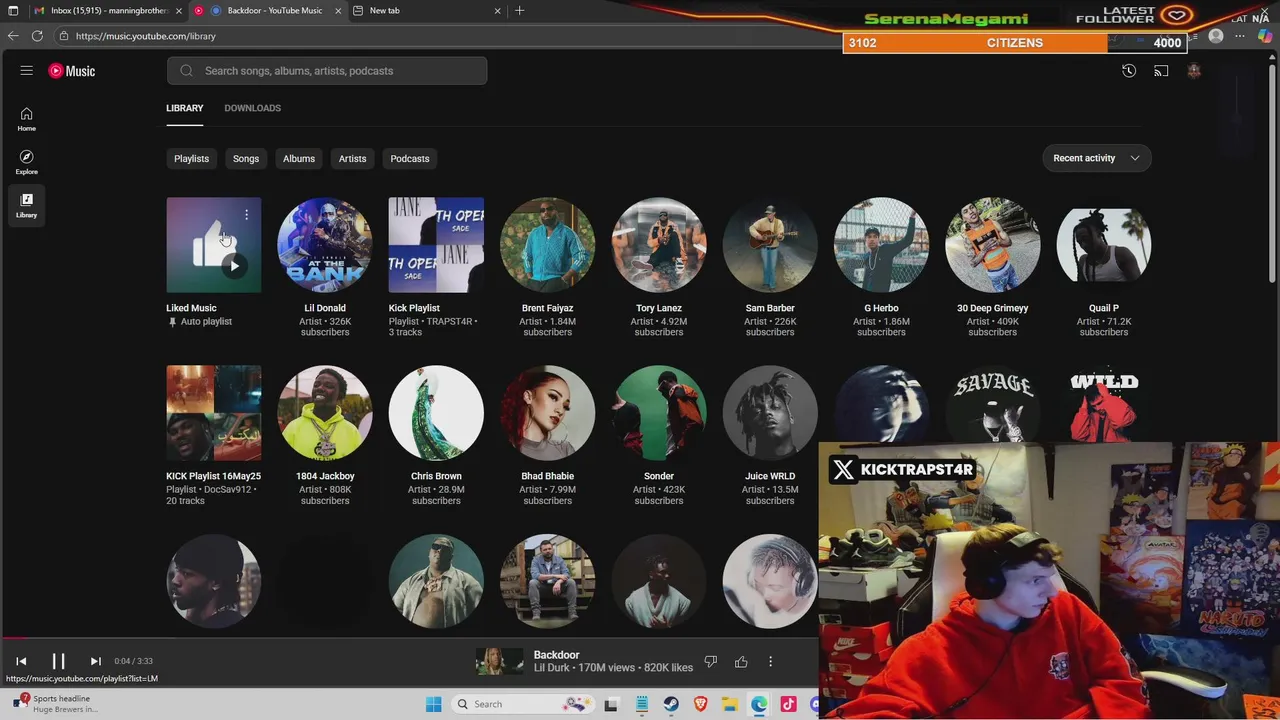Screen dimensions: 1280x720
Task: Play the Liked Music playlist
Action: click(x=234, y=266)
